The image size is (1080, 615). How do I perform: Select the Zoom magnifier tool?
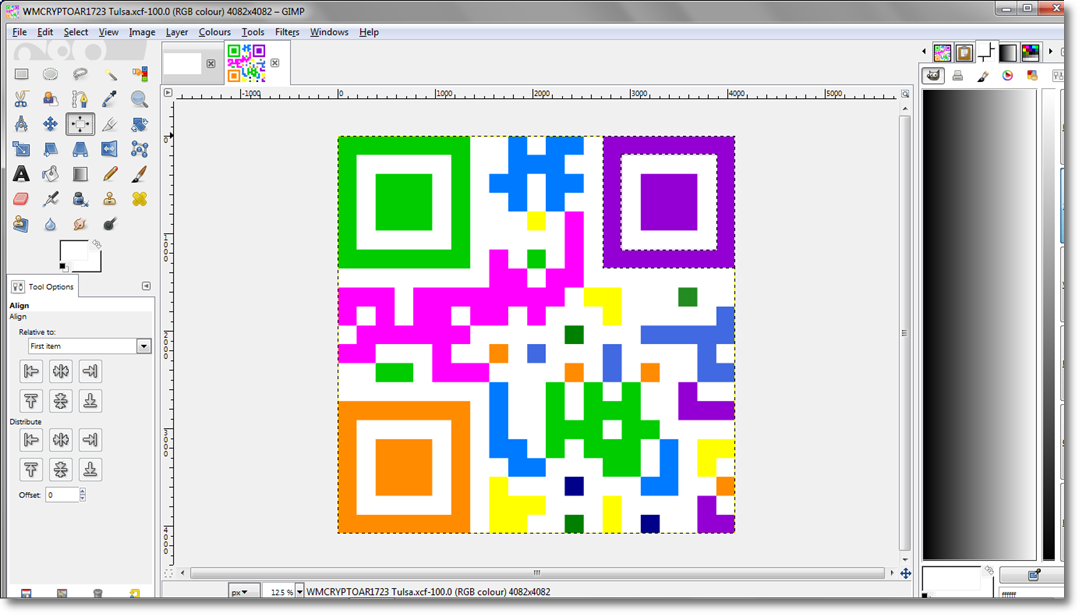139,99
